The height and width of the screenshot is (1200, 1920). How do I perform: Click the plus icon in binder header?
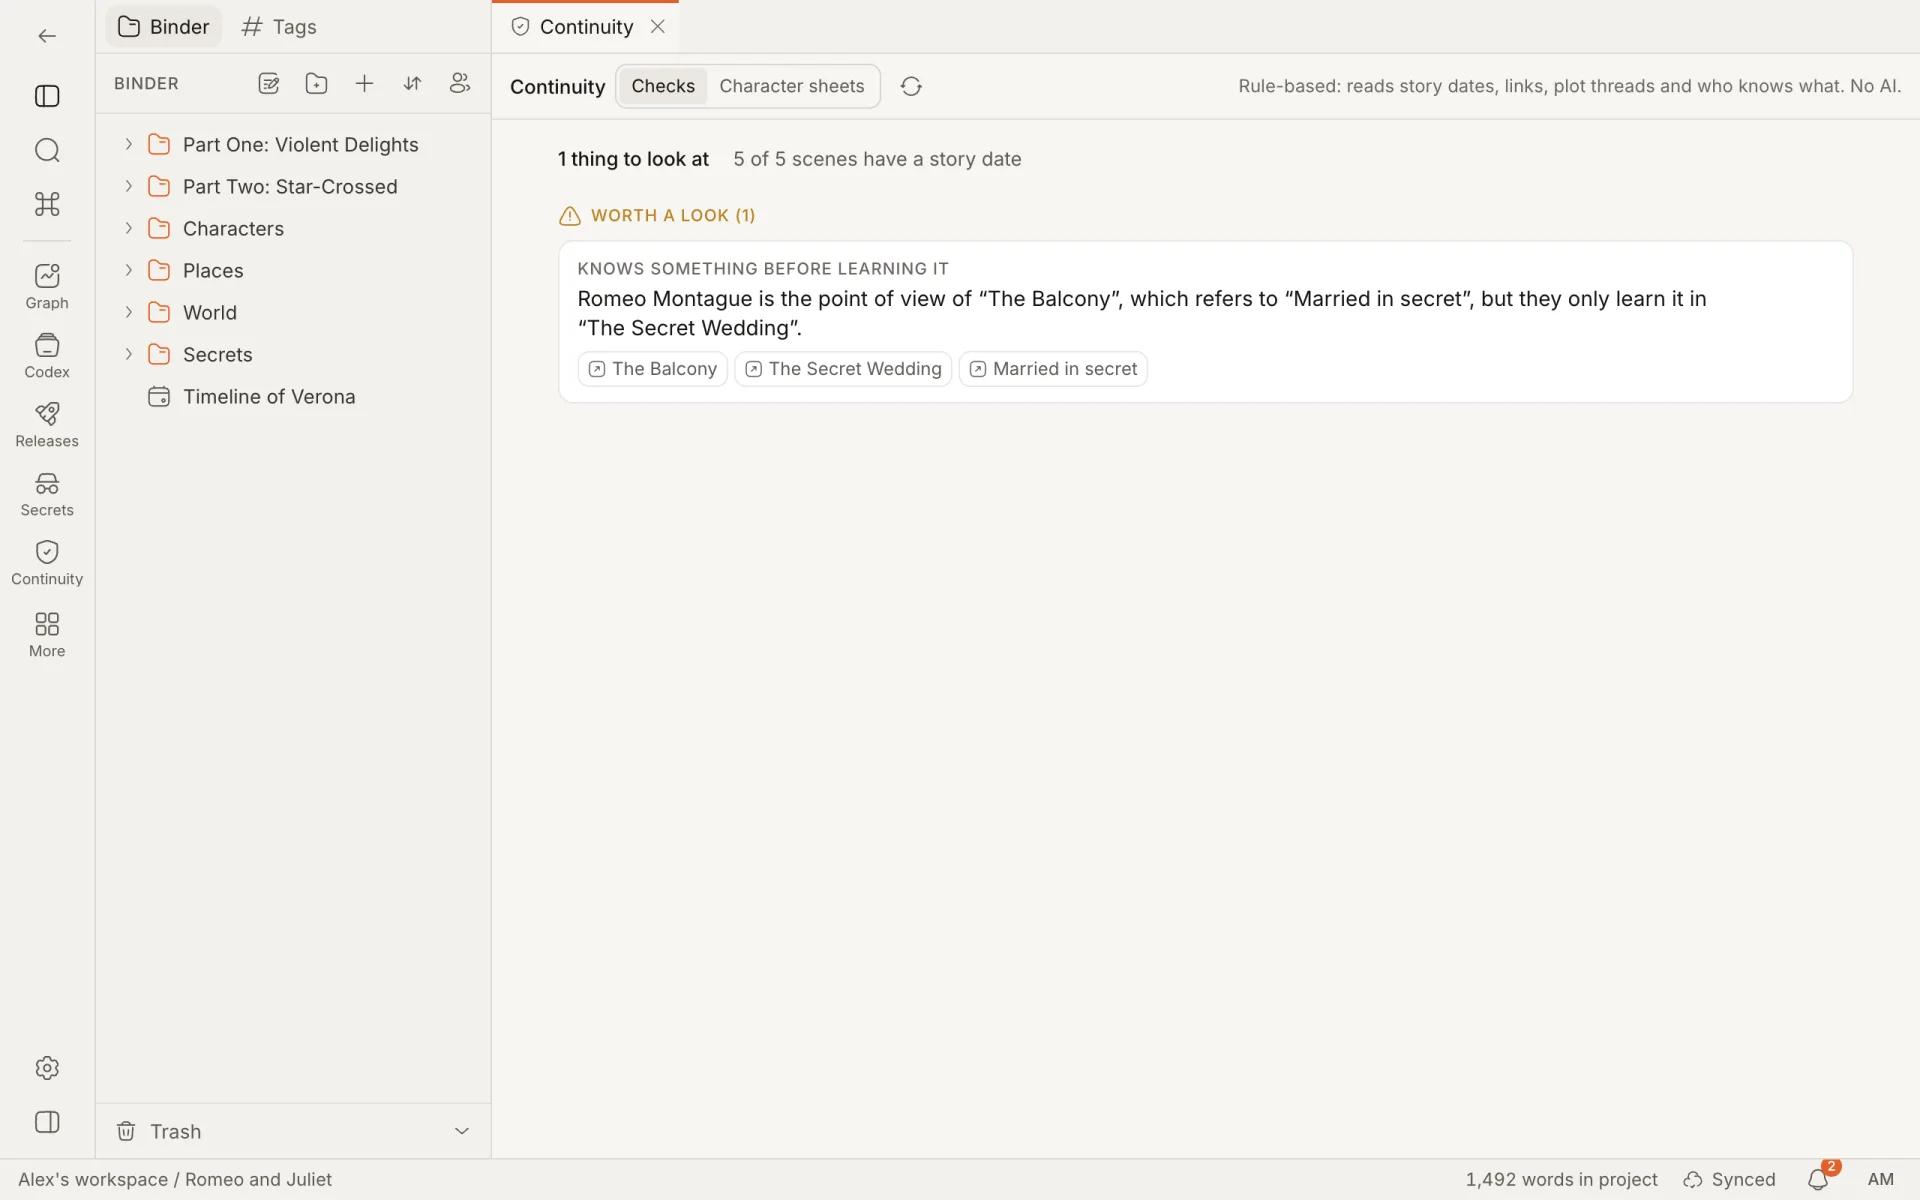pyautogui.click(x=364, y=84)
